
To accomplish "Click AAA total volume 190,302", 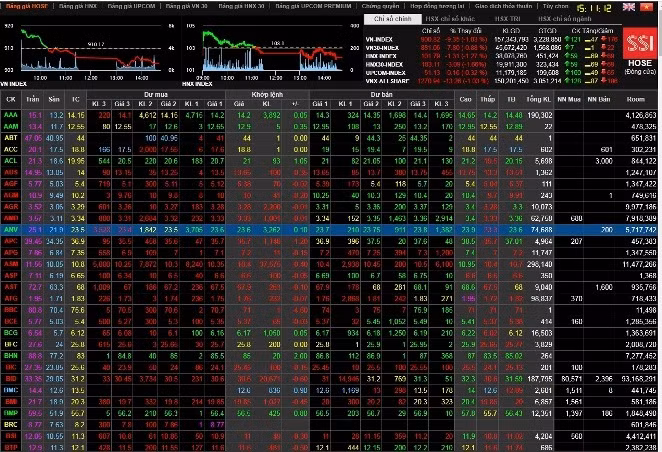I will click(x=540, y=115).
